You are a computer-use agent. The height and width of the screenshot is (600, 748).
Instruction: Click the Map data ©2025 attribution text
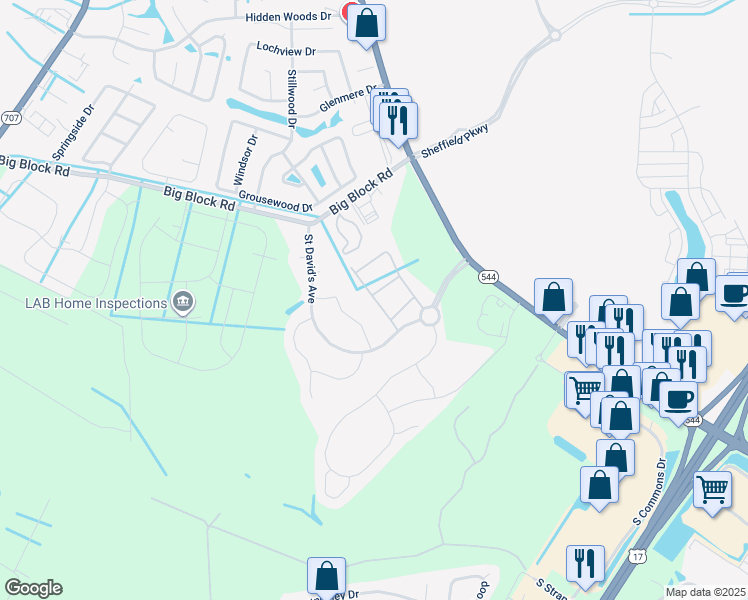pyautogui.click(x=706, y=592)
